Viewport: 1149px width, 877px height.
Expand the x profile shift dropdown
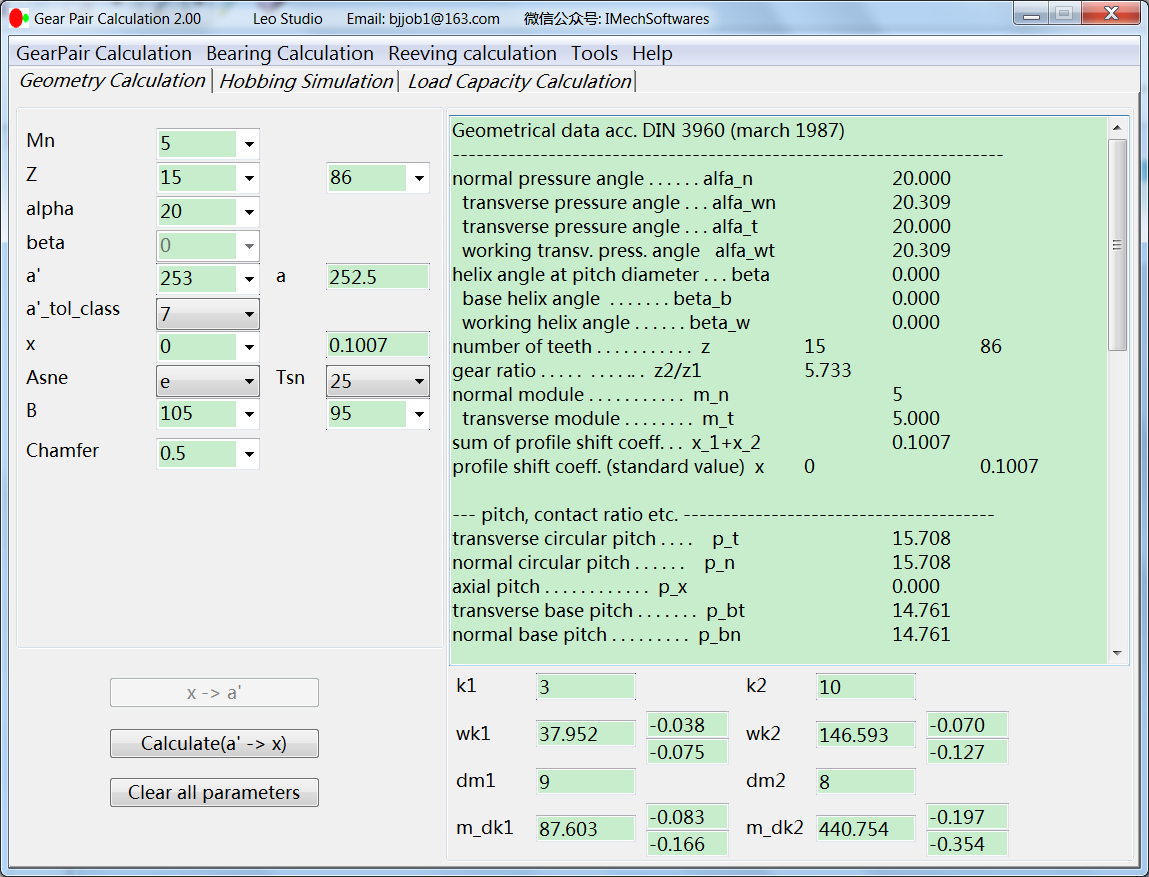249,346
